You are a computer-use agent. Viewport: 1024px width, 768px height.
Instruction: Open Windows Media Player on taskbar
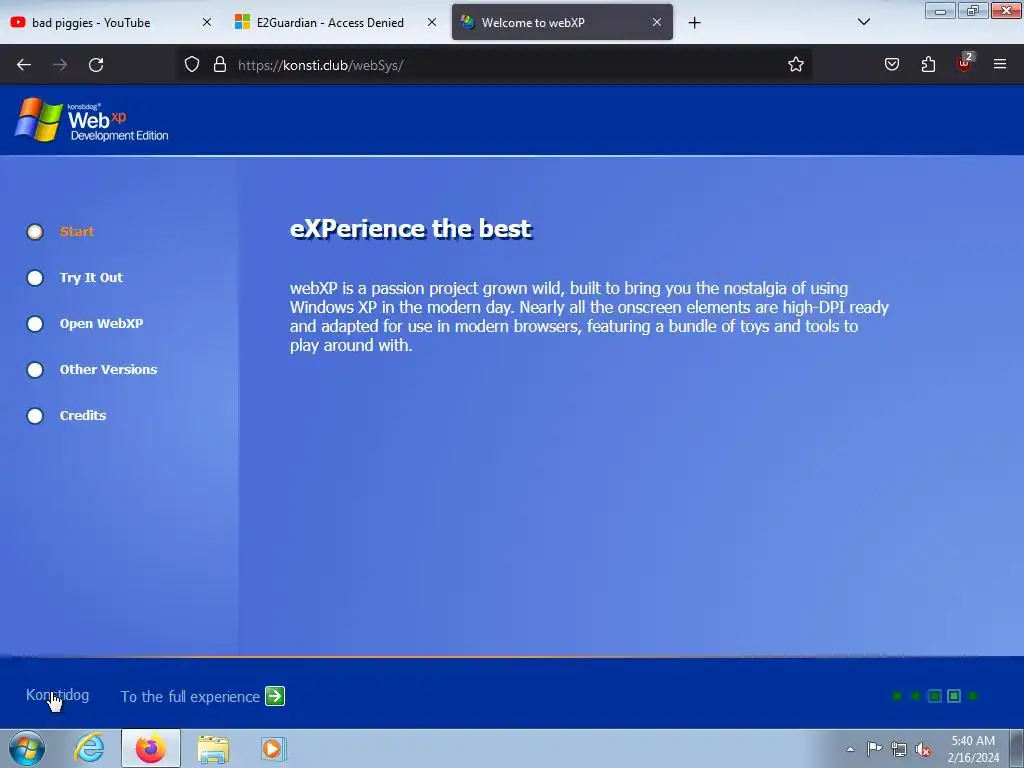tap(274, 748)
